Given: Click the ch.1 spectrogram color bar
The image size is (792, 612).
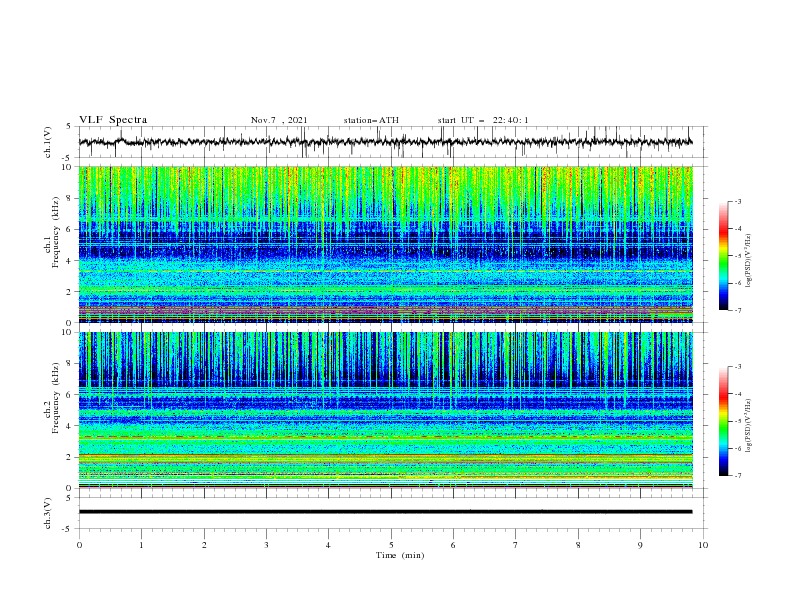Looking at the screenshot, I should pos(723,256).
